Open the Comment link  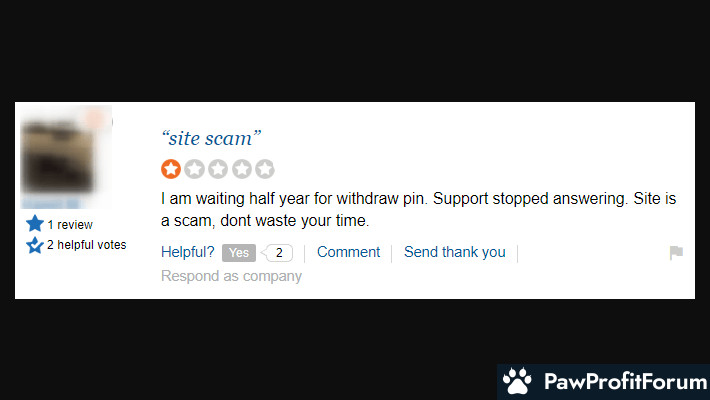pos(348,252)
